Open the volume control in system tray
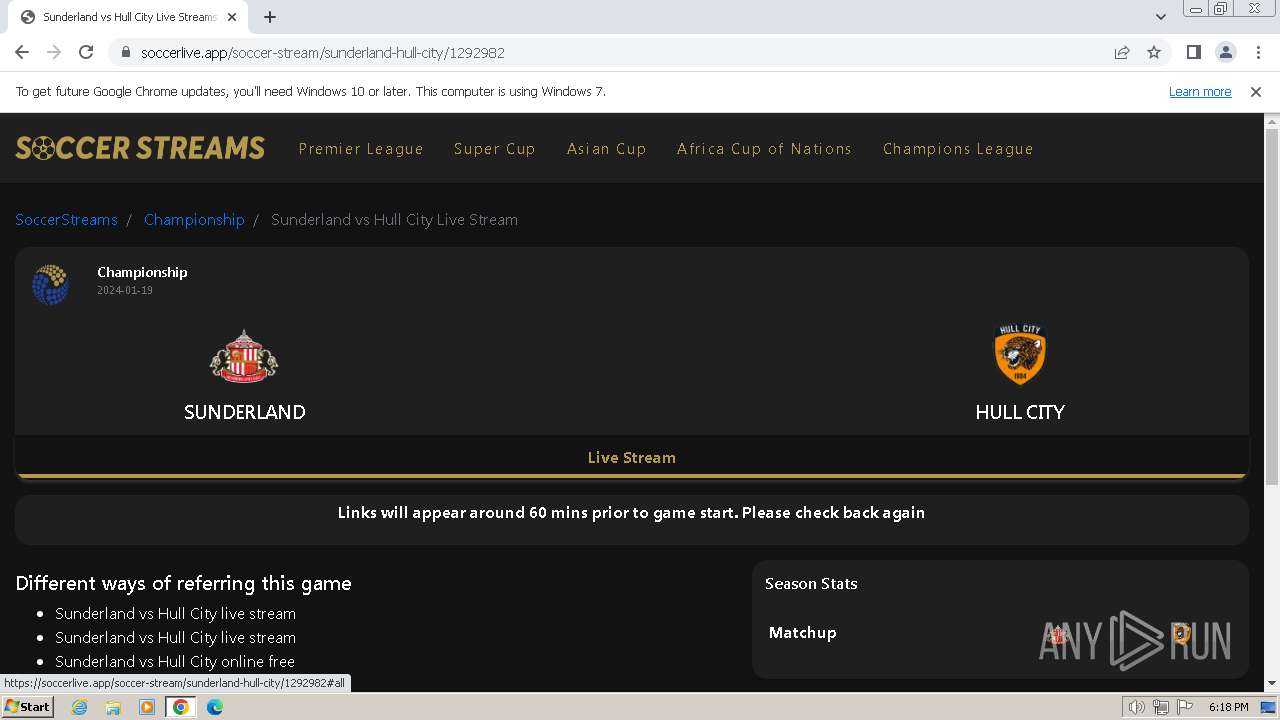 1137,707
